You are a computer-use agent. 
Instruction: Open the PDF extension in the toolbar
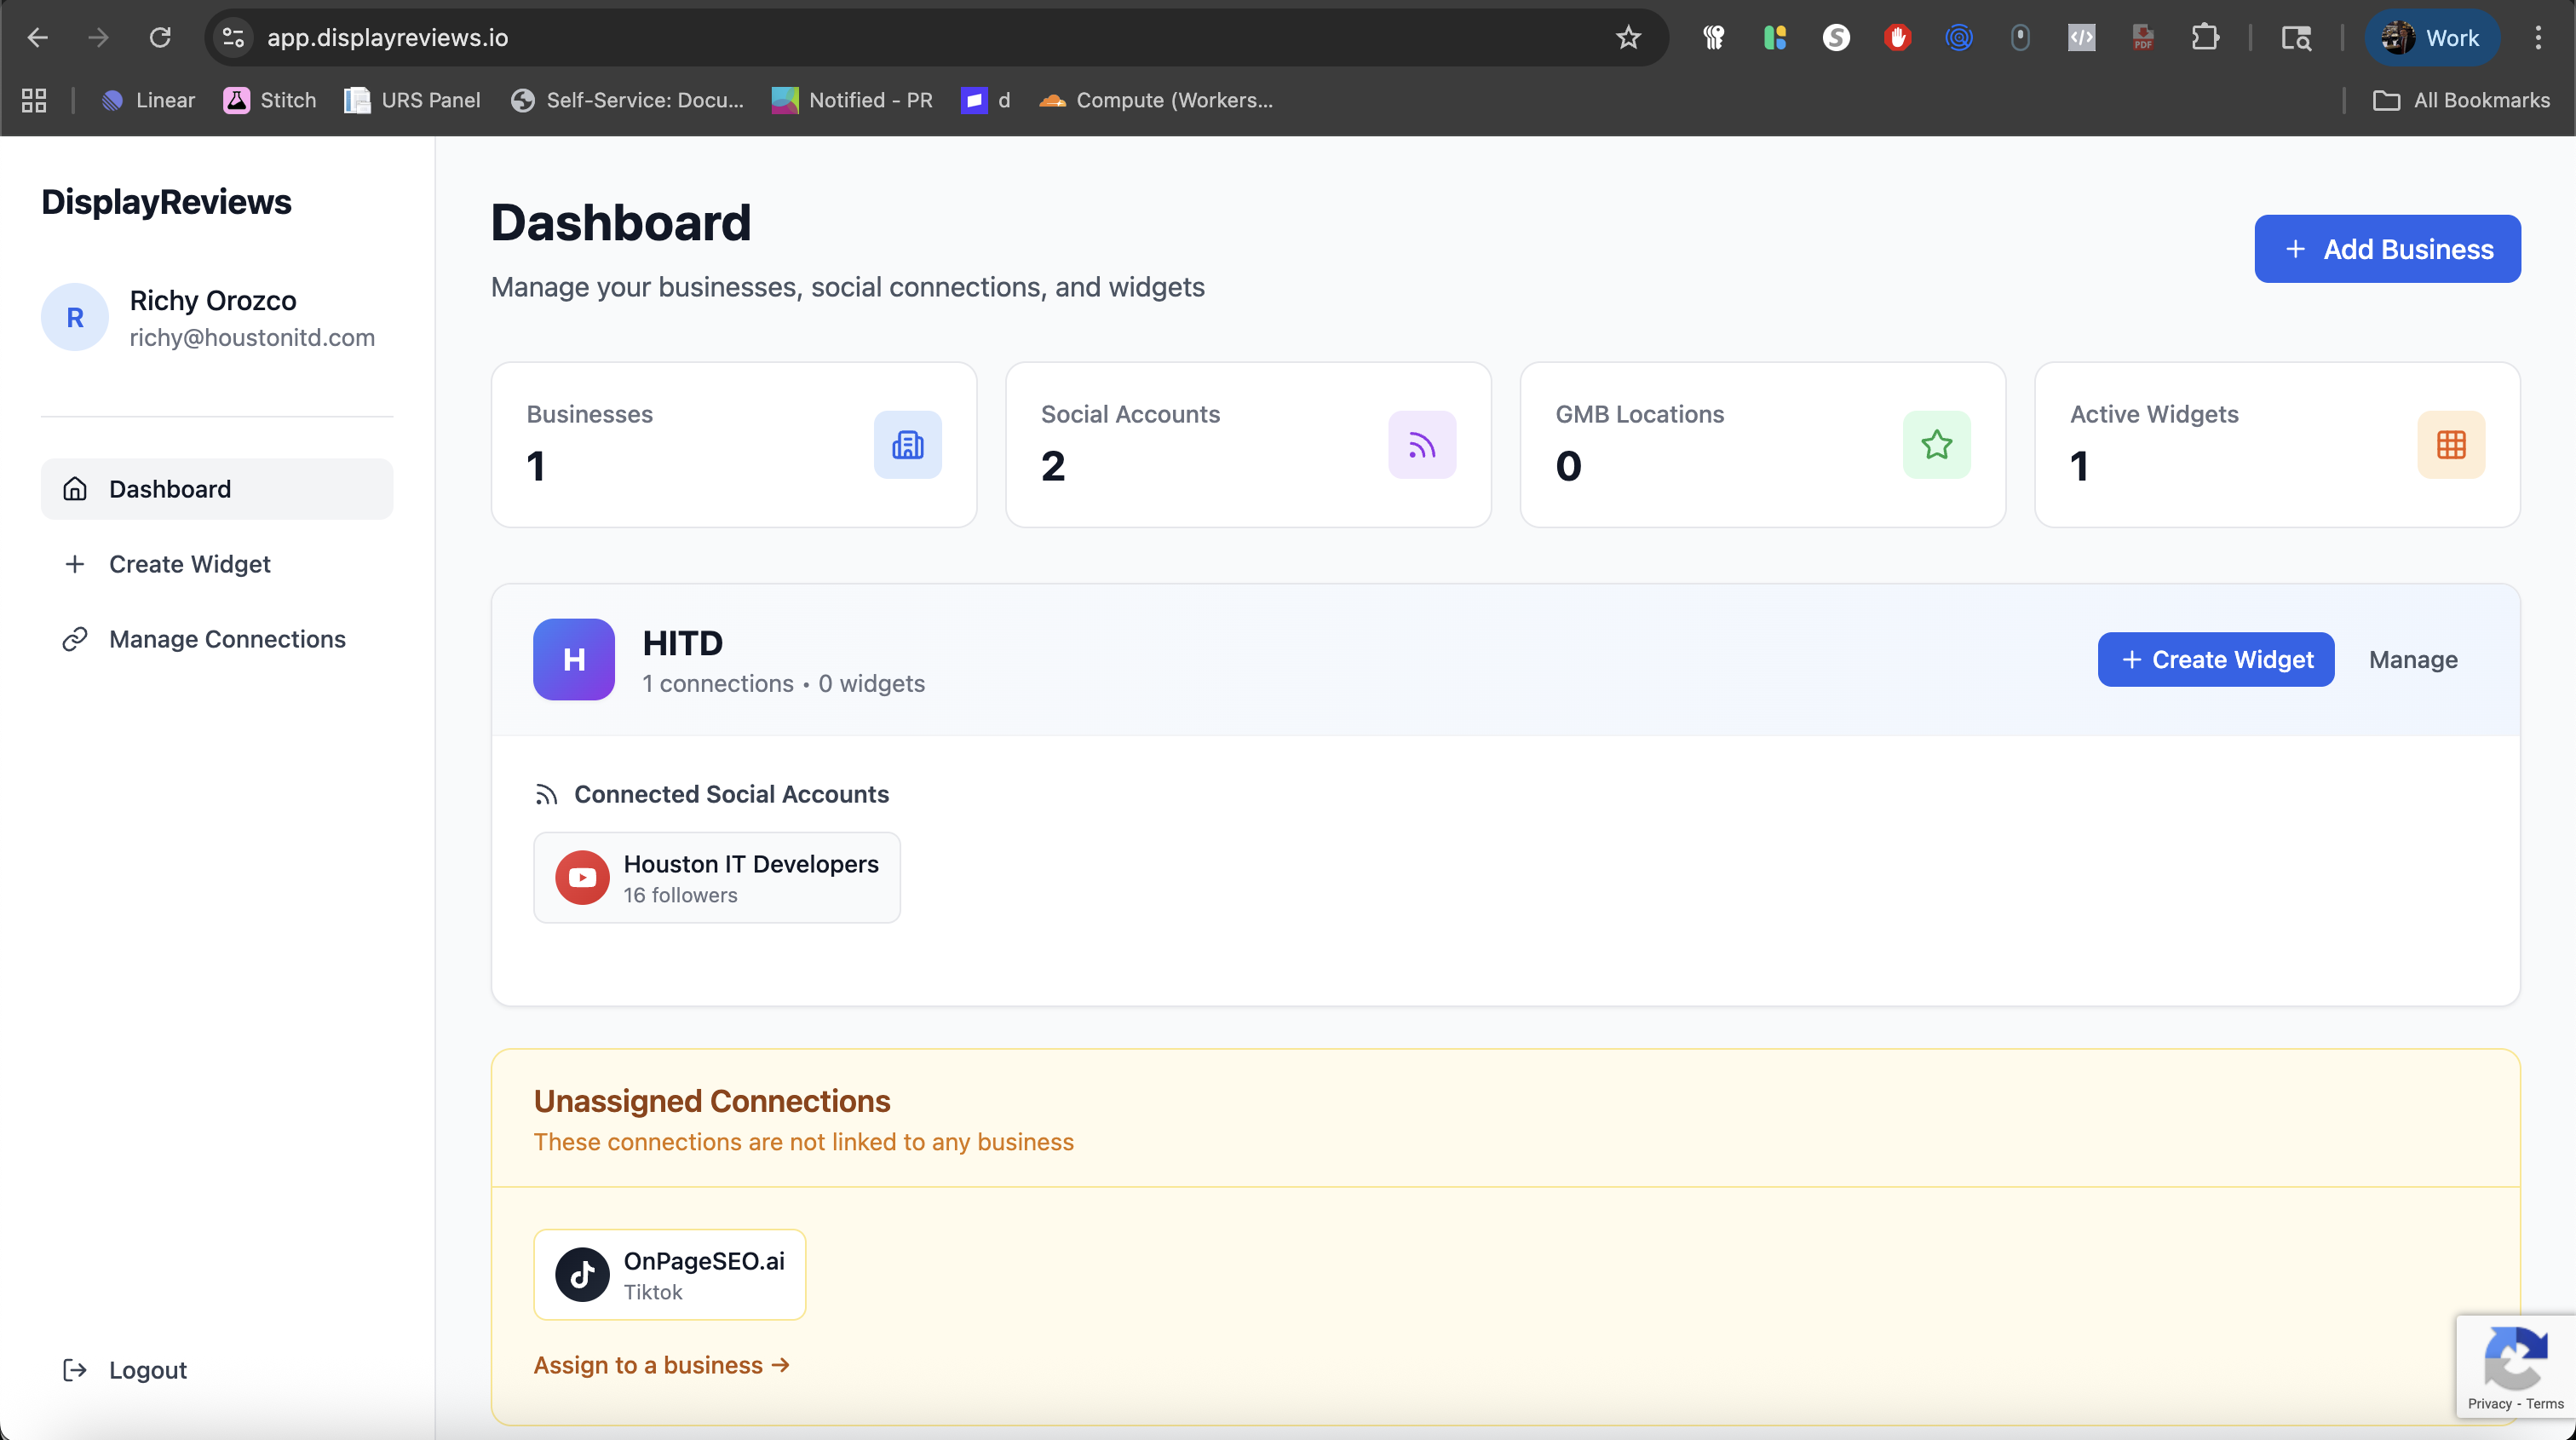point(2143,37)
